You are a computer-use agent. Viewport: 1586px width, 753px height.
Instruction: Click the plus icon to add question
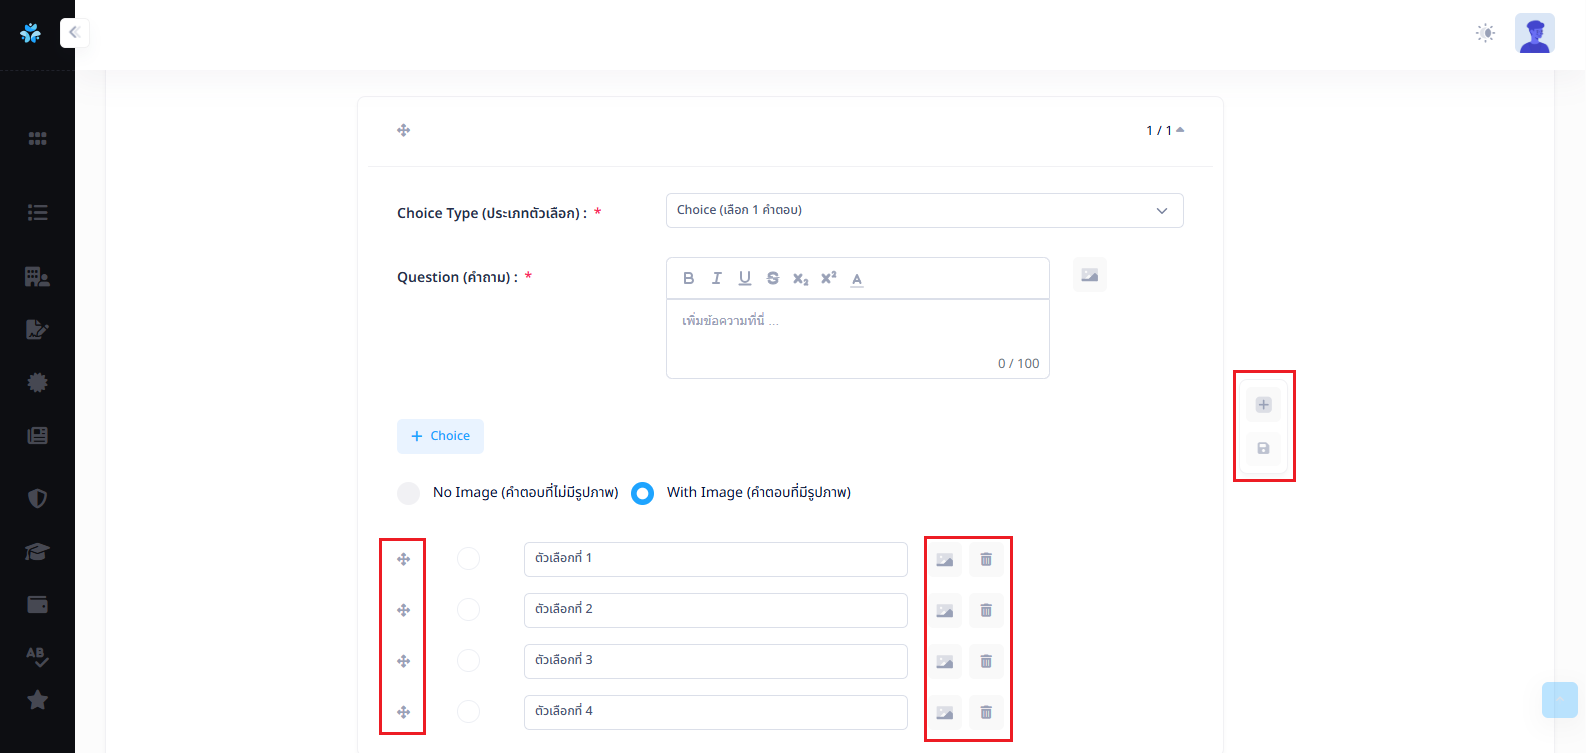coord(1263,405)
